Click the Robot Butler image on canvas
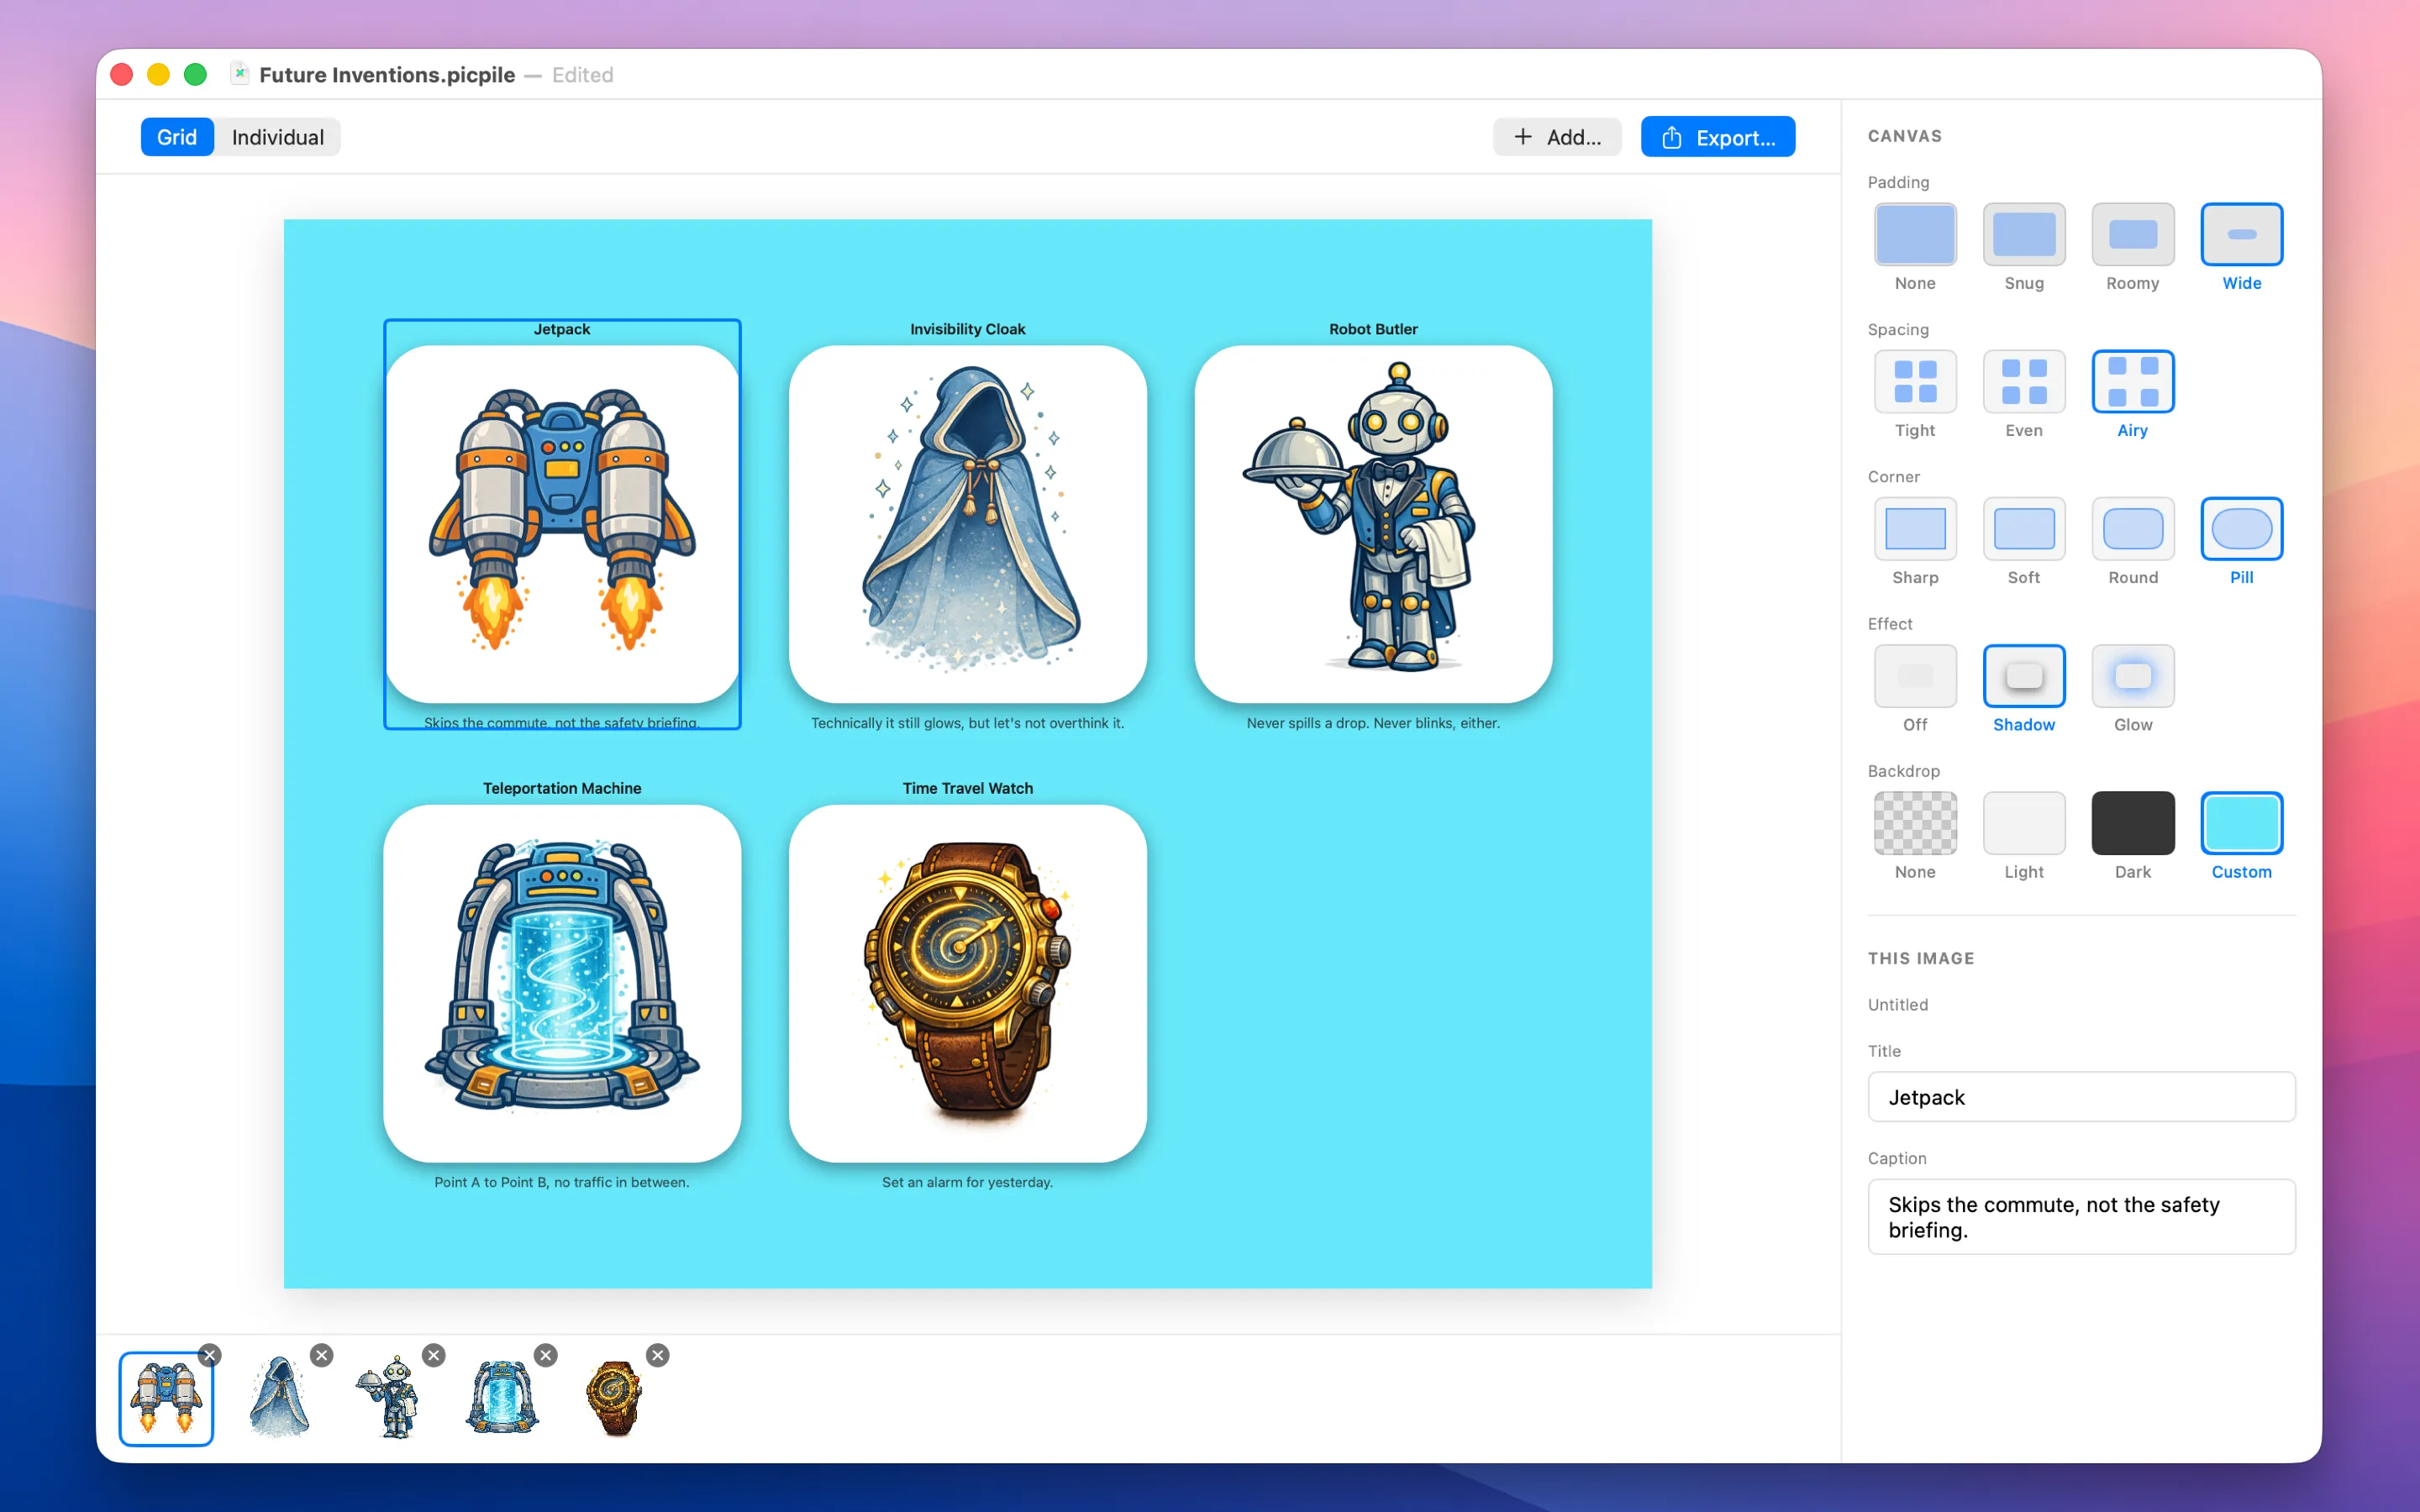The height and width of the screenshot is (1512, 2420). point(1373,524)
